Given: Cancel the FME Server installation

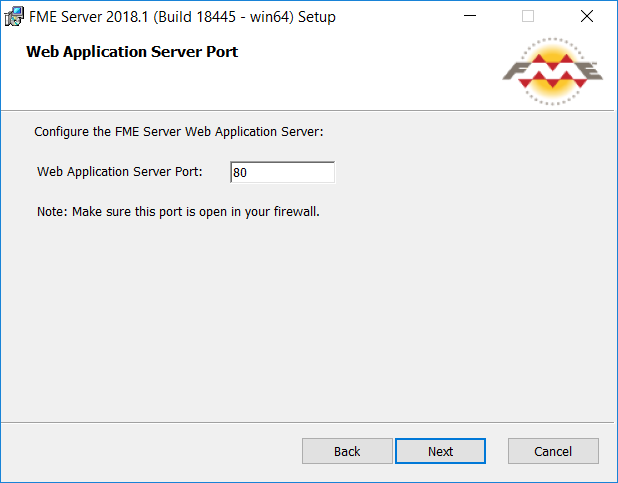Looking at the screenshot, I should pyautogui.click(x=553, y=451).
